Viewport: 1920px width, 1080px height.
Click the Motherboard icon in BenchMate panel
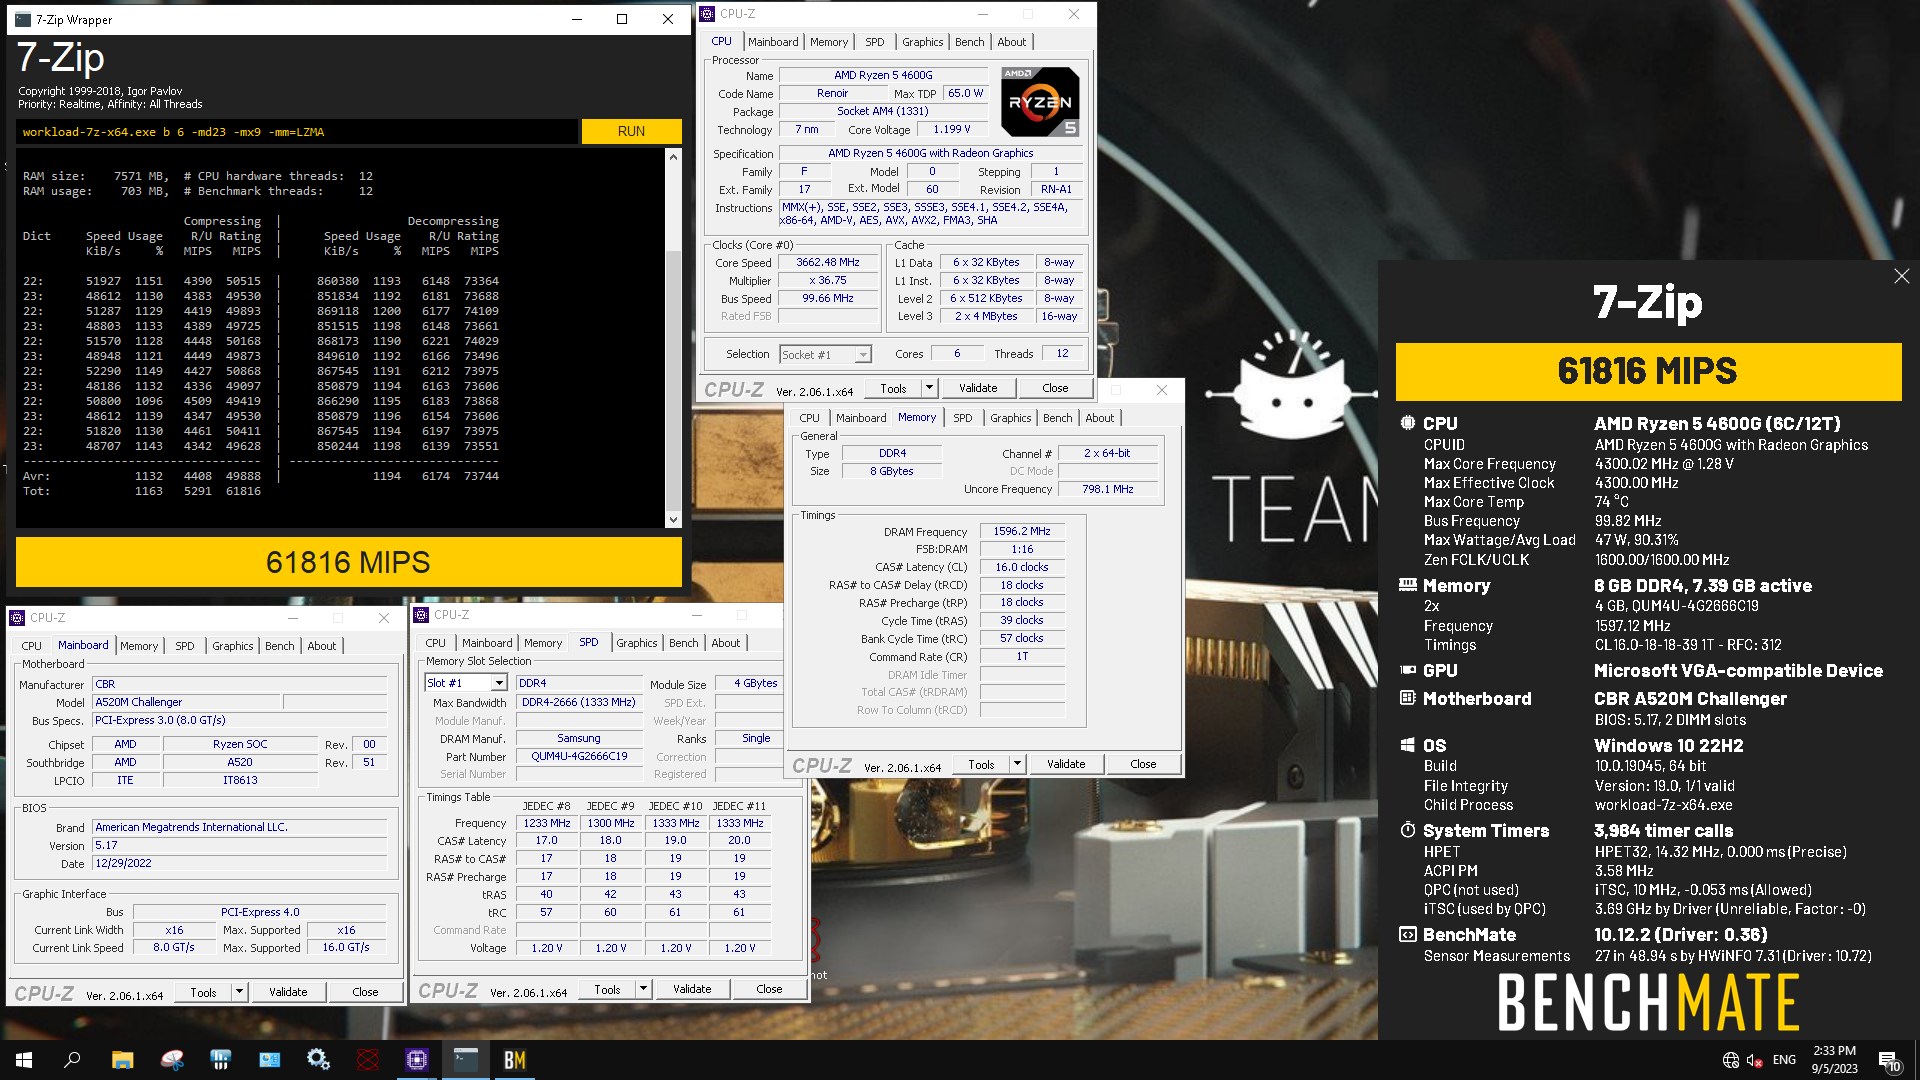tap(1408, 698)
